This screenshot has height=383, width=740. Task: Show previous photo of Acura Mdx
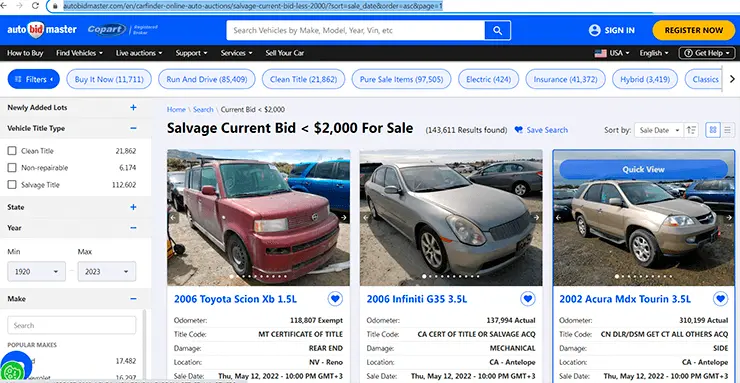pyautogui.click(x=558, y=217)
